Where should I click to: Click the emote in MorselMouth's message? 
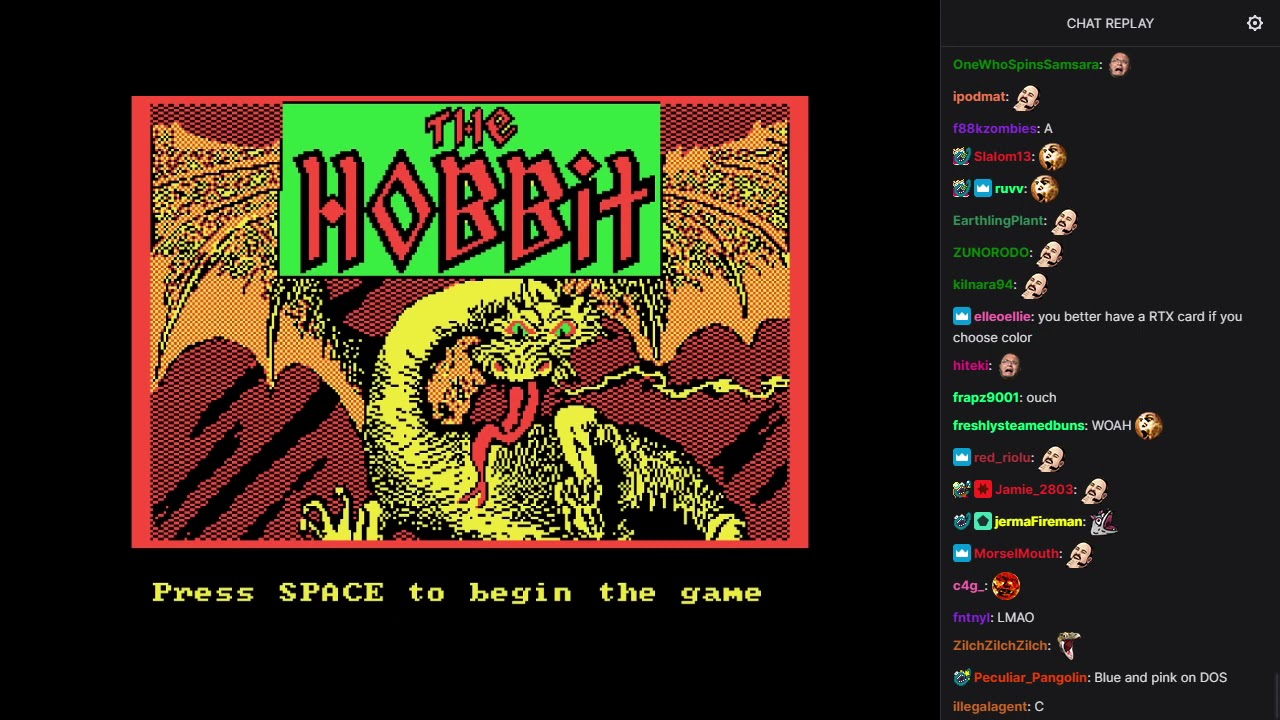(x=1080, y=554)
